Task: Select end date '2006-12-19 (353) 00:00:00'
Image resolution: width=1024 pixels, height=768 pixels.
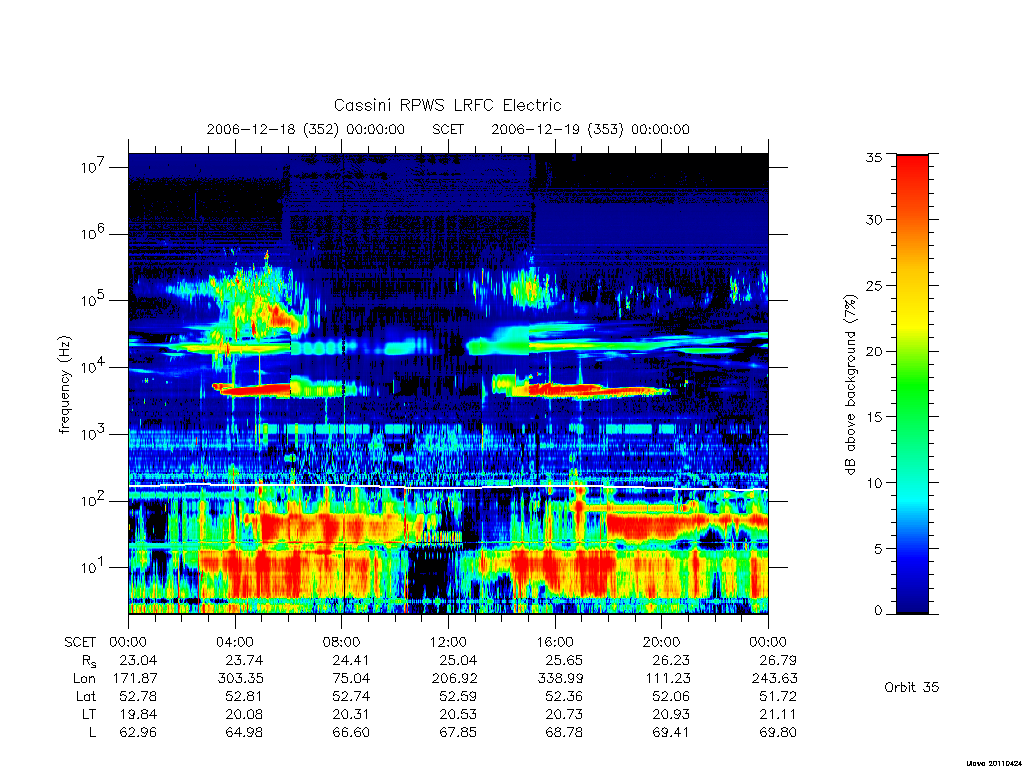Action: point(590,129)
